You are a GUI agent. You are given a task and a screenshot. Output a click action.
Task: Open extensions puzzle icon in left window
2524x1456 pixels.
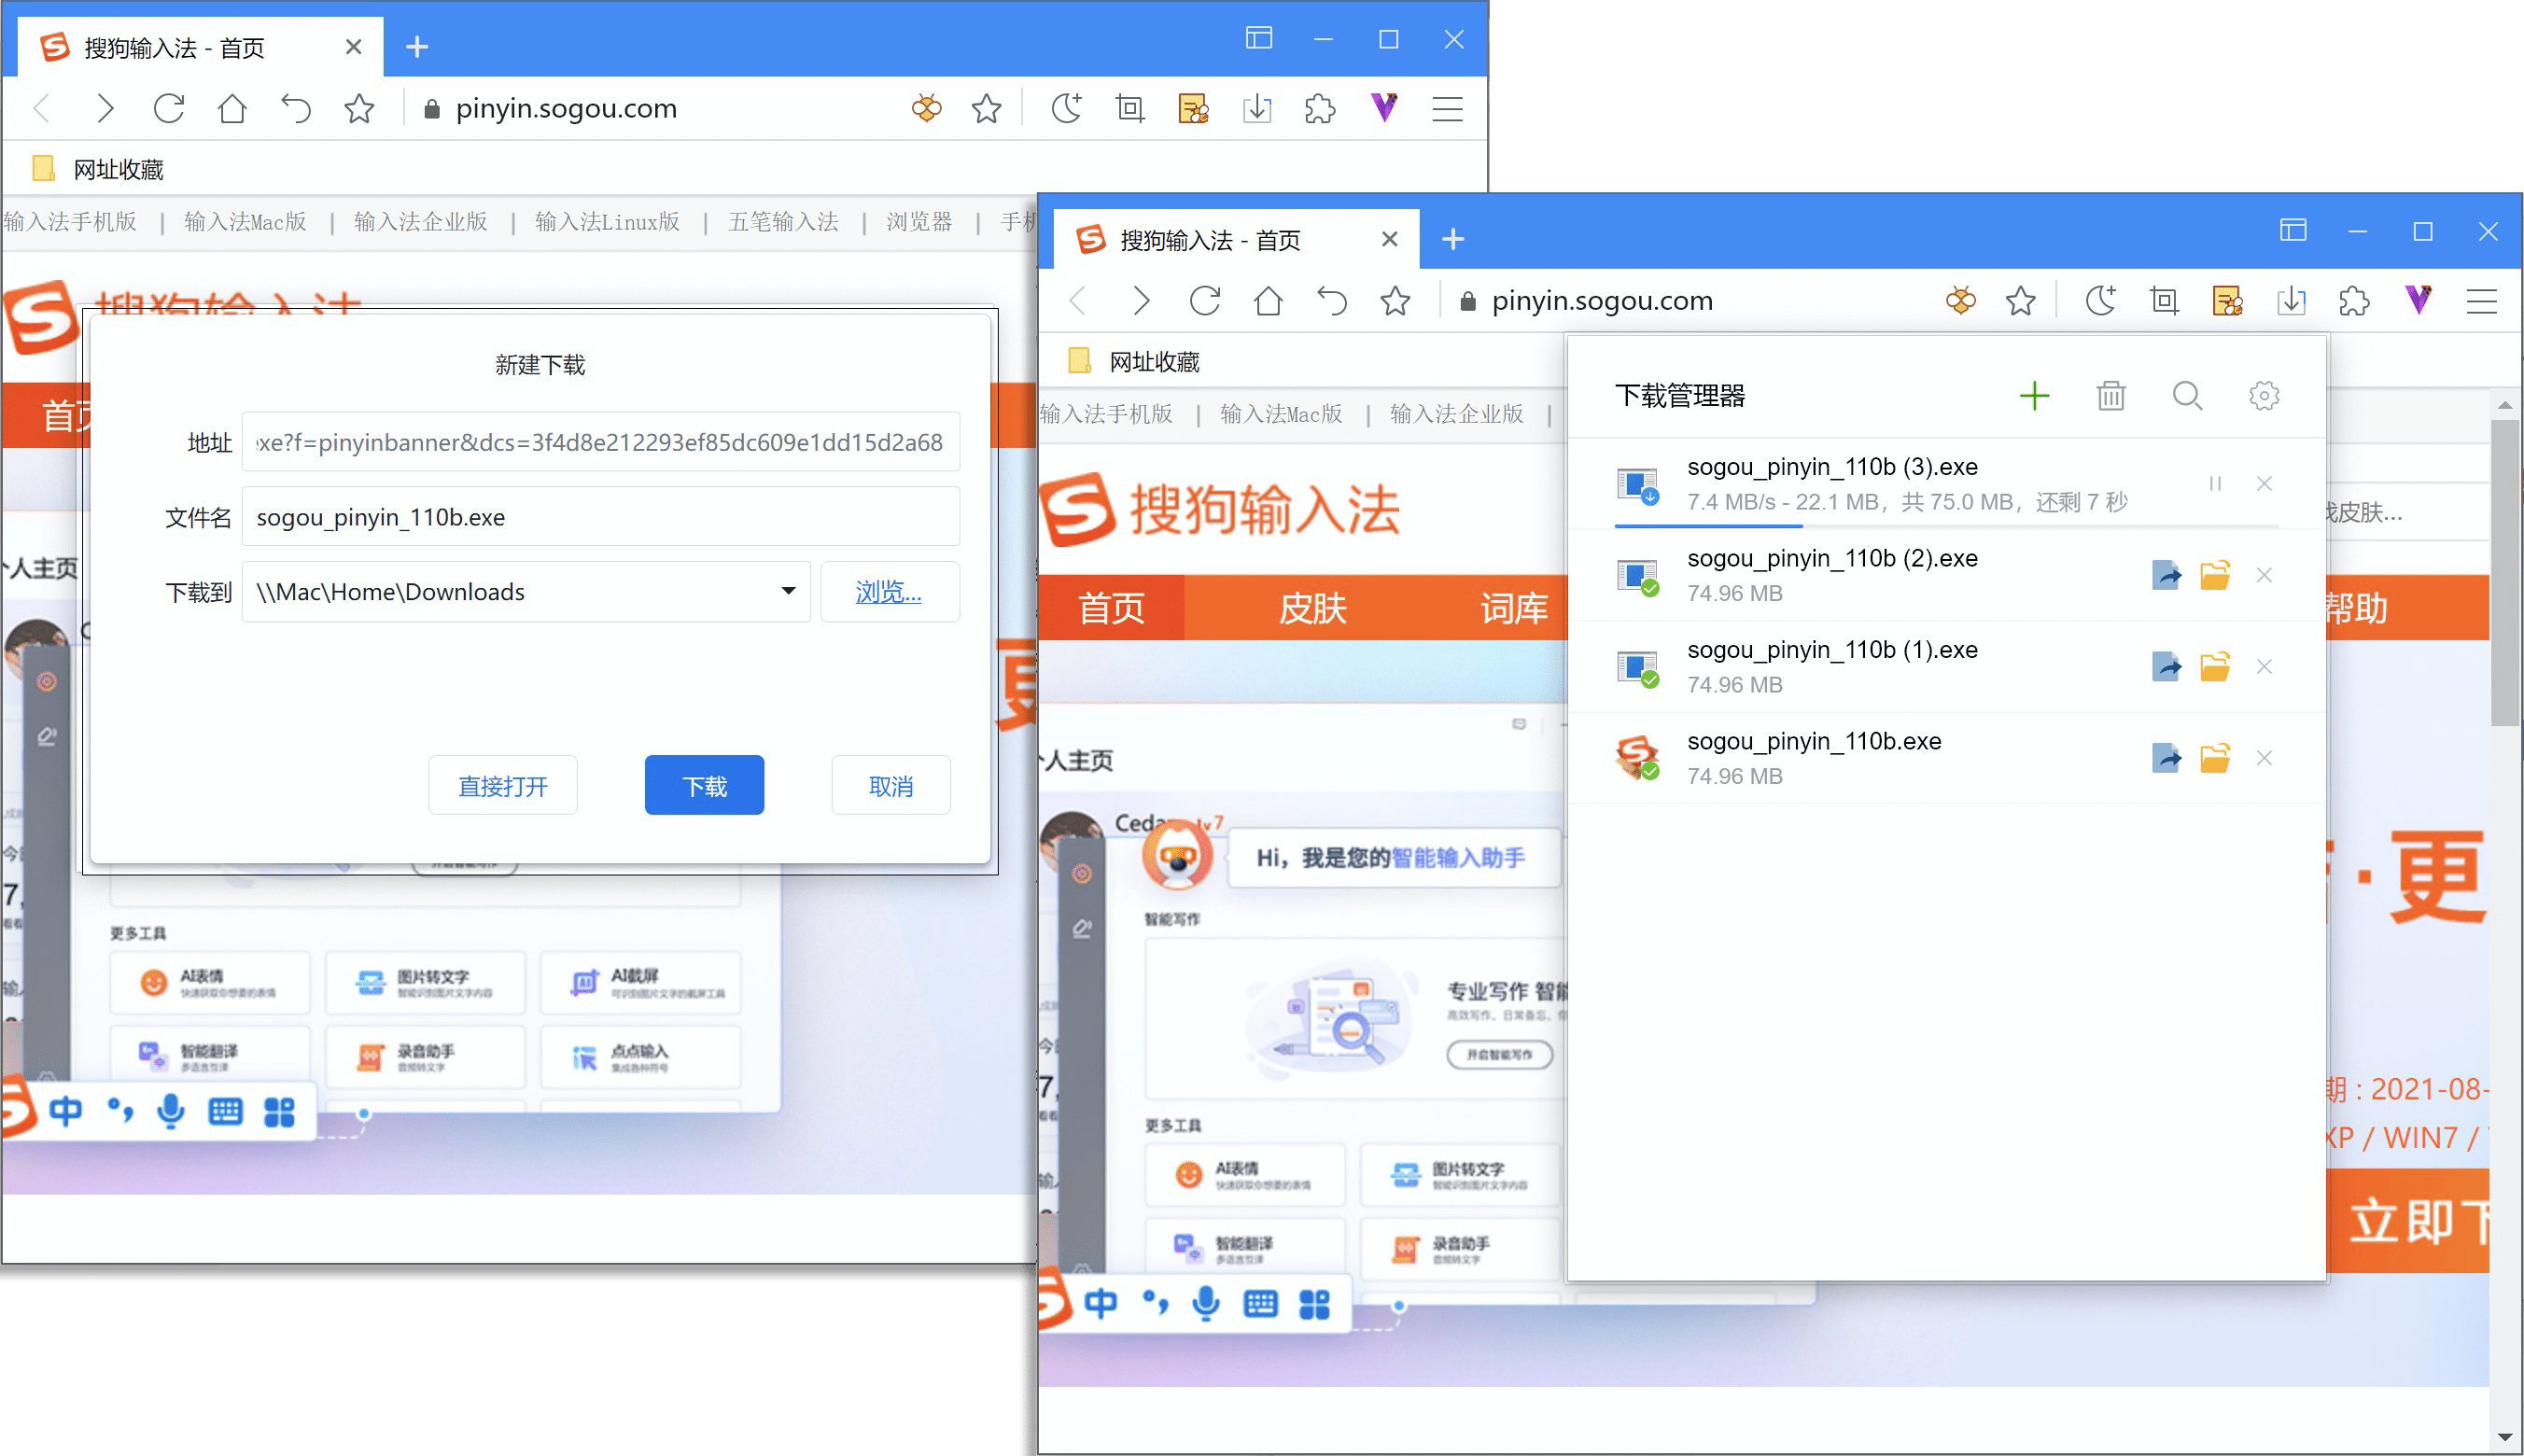point(1320,108)
